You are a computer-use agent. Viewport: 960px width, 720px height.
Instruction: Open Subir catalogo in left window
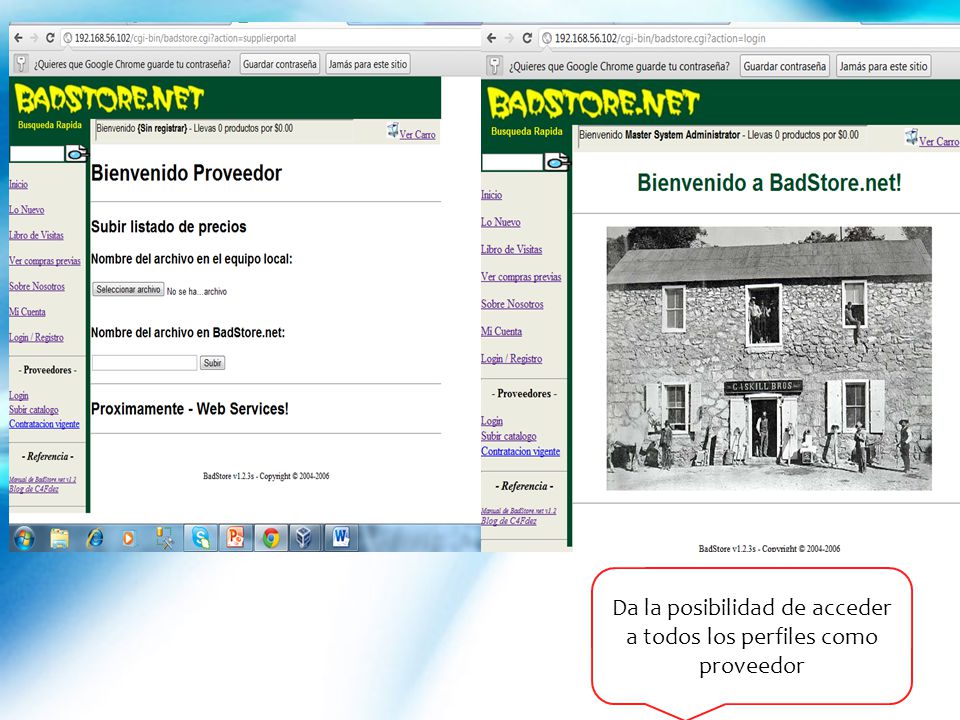(x=34, y=410)
